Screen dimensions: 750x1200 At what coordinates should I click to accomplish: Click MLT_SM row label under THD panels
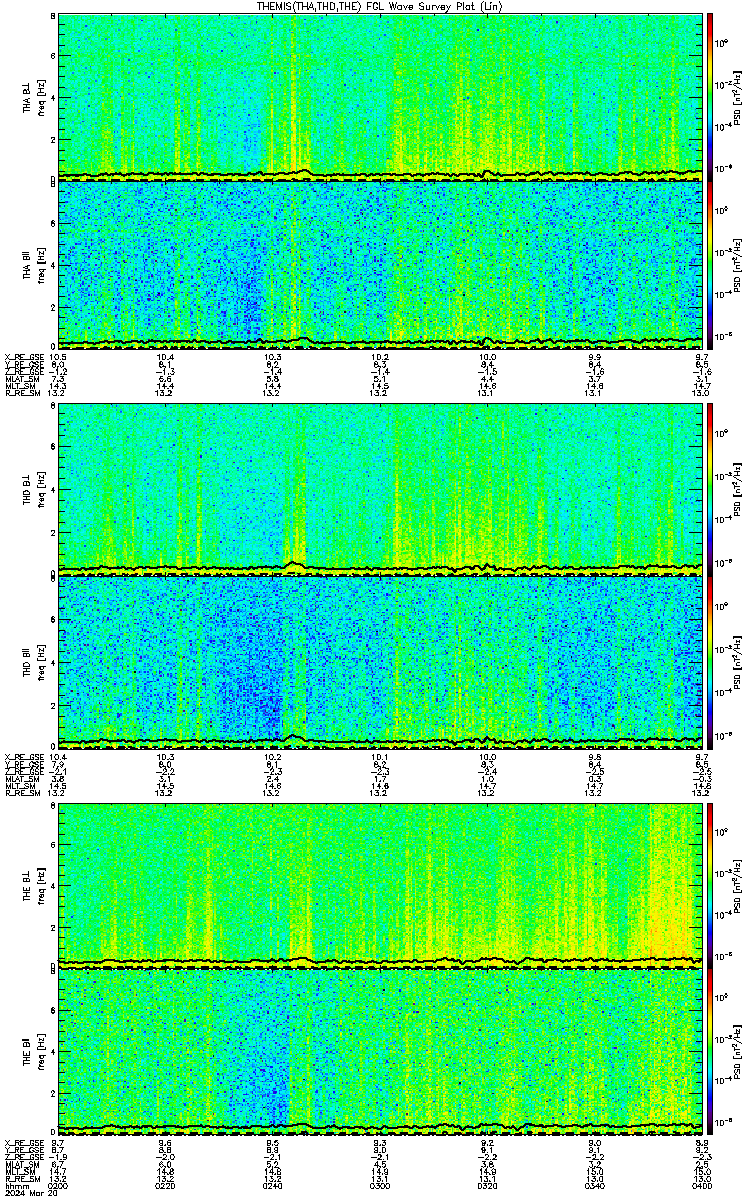pos(18,786)
